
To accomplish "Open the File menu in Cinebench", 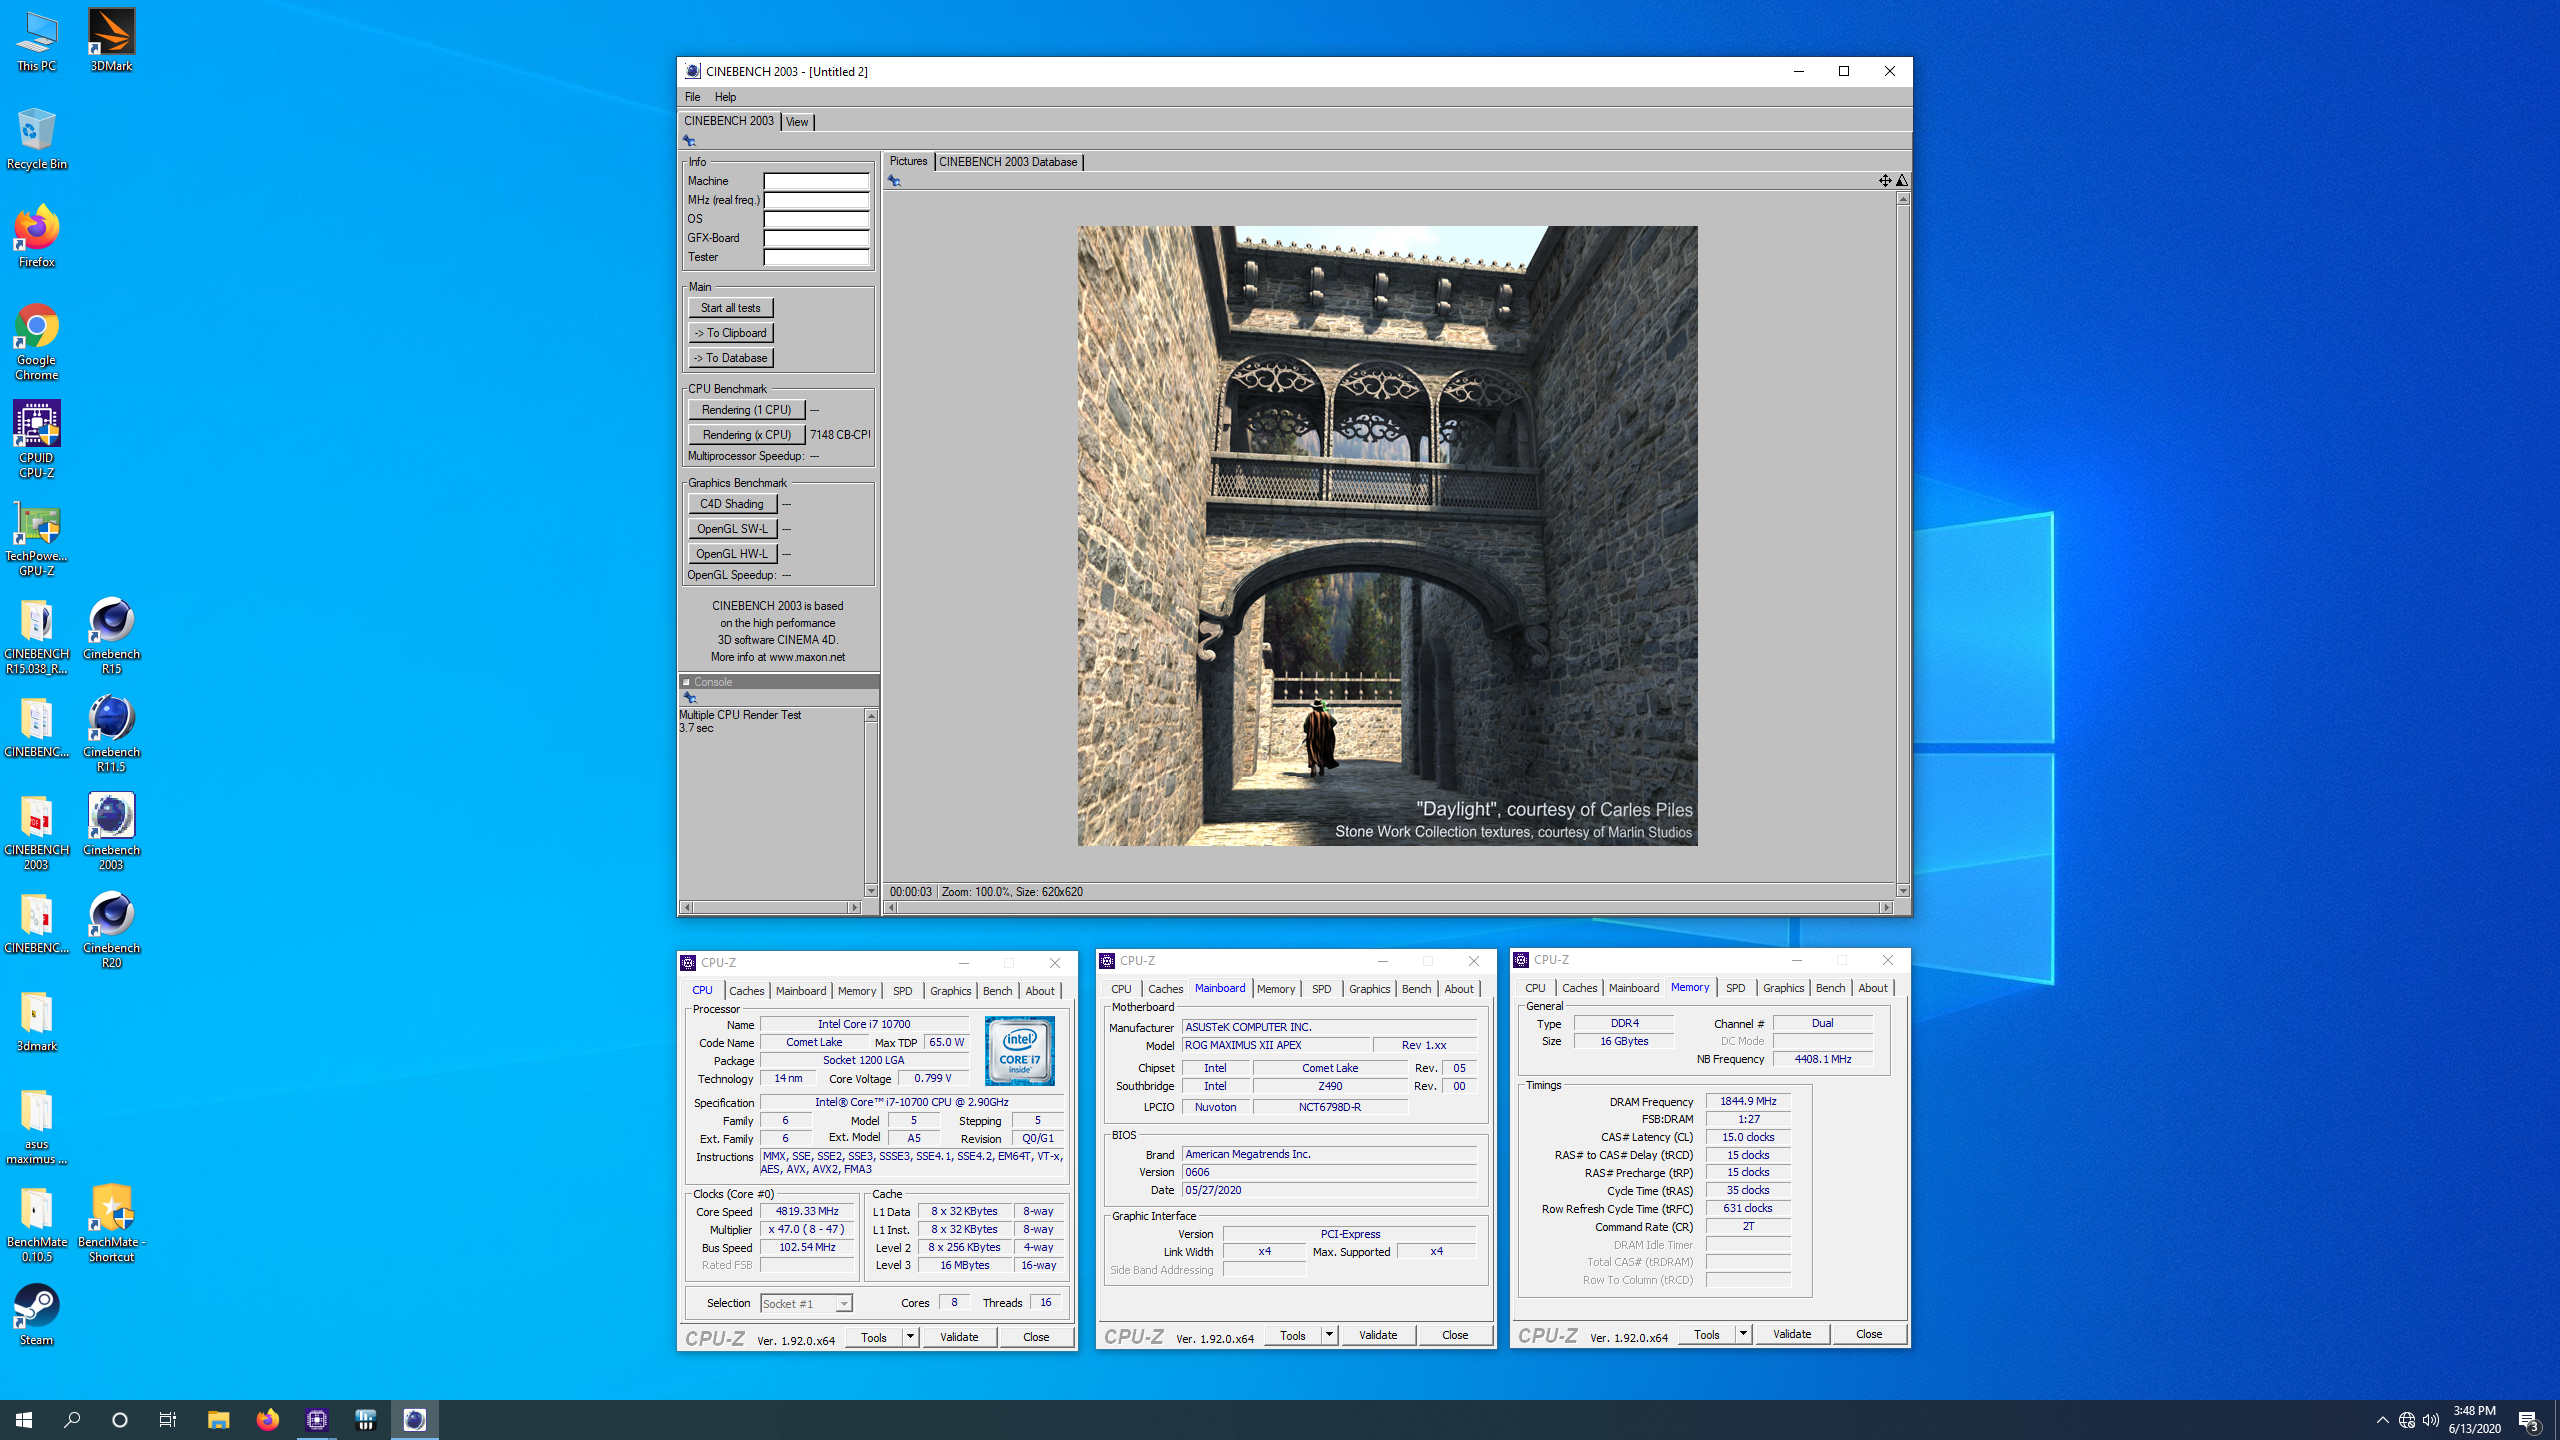I will click(x=692, y=97).
